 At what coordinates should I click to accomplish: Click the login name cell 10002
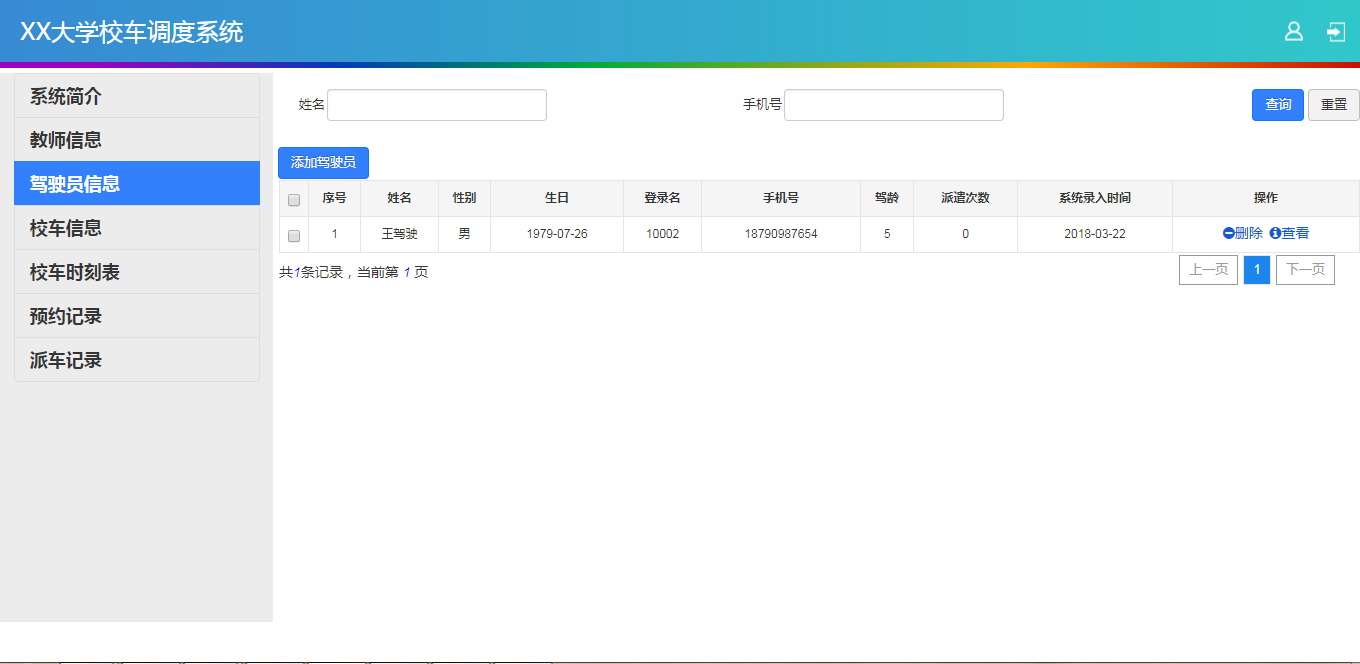coord(662,234)
